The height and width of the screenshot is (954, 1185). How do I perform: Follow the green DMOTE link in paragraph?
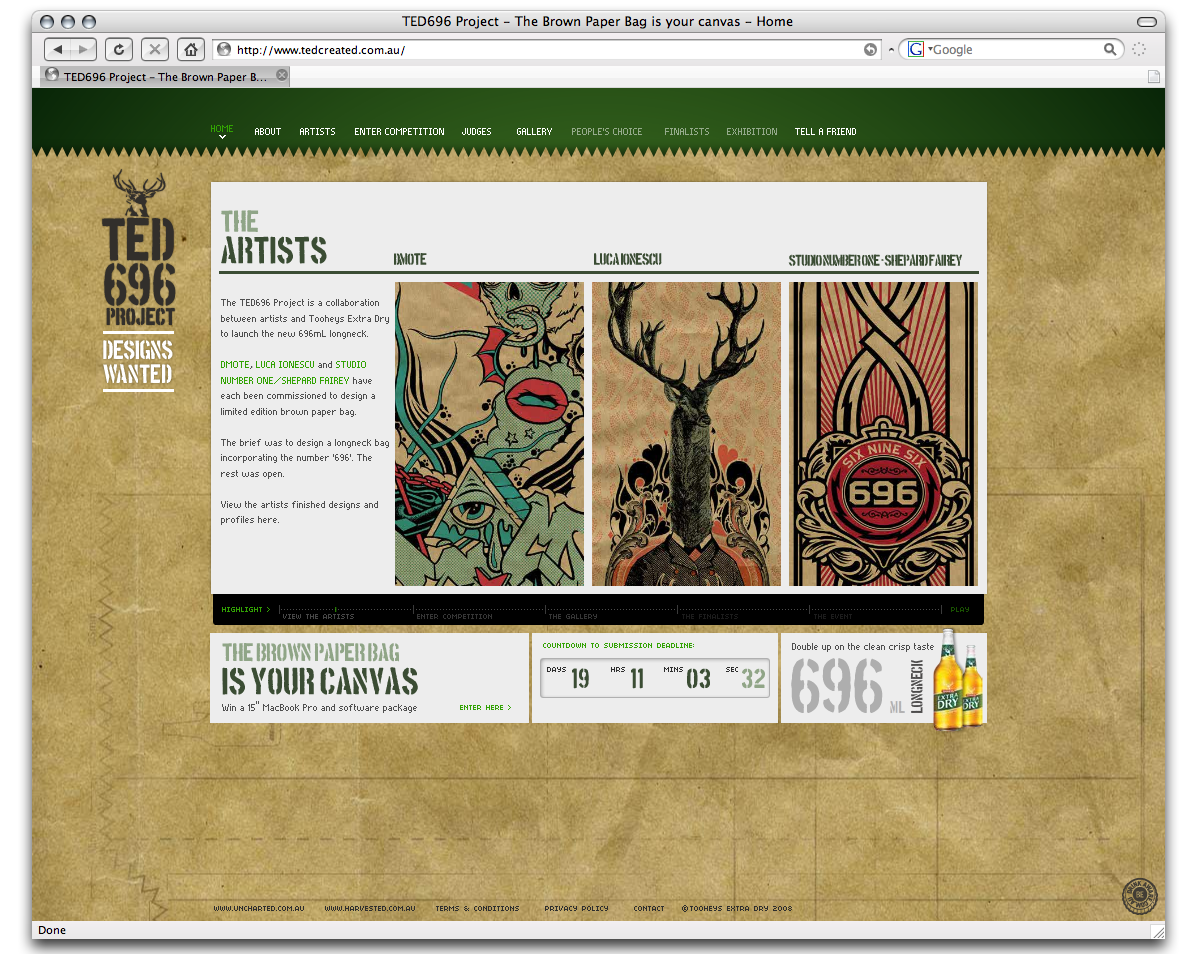coord(235,364)
